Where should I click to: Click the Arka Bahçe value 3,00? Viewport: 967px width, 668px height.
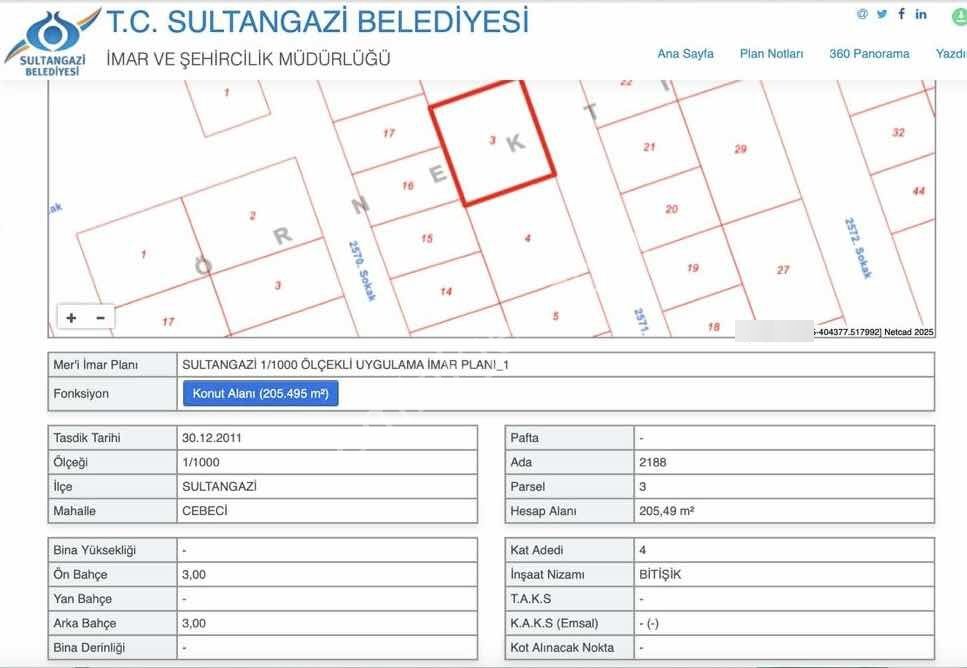(194, 623)
